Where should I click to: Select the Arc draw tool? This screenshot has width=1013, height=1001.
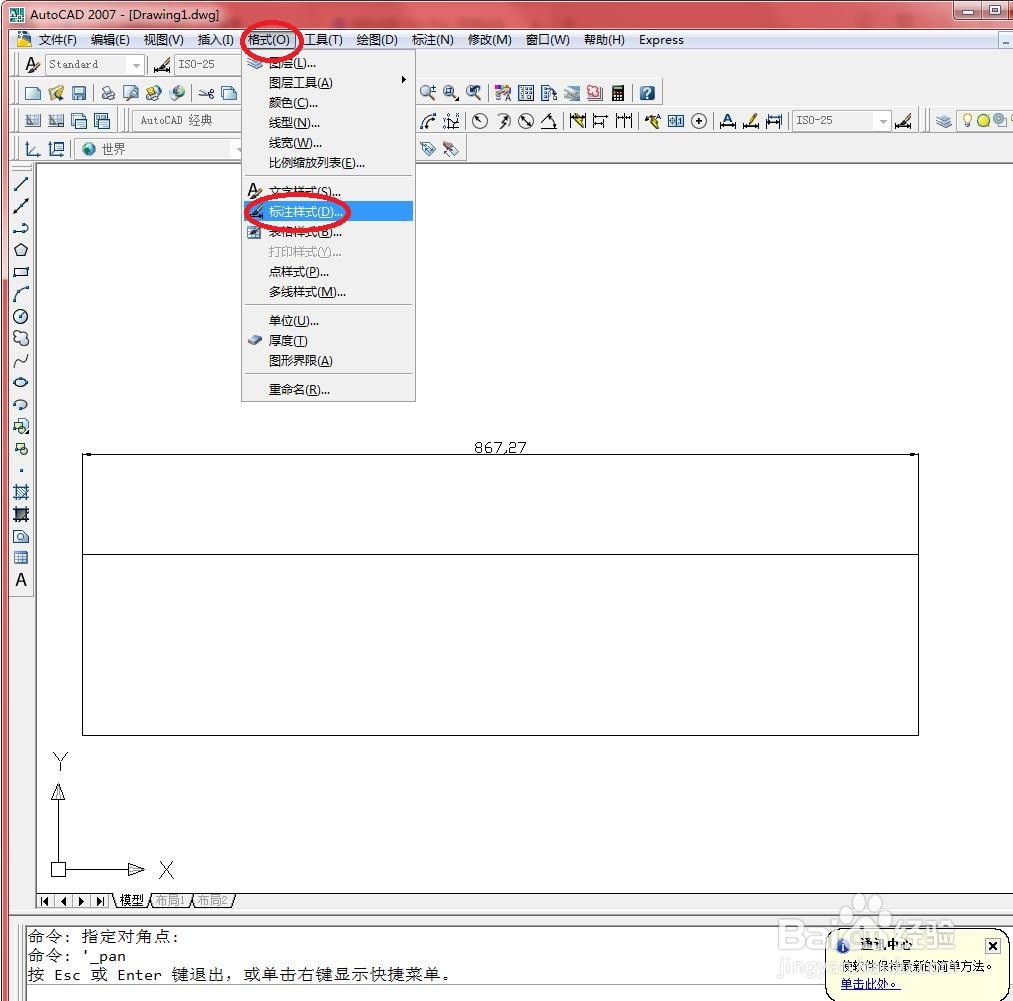click(21, 294)
